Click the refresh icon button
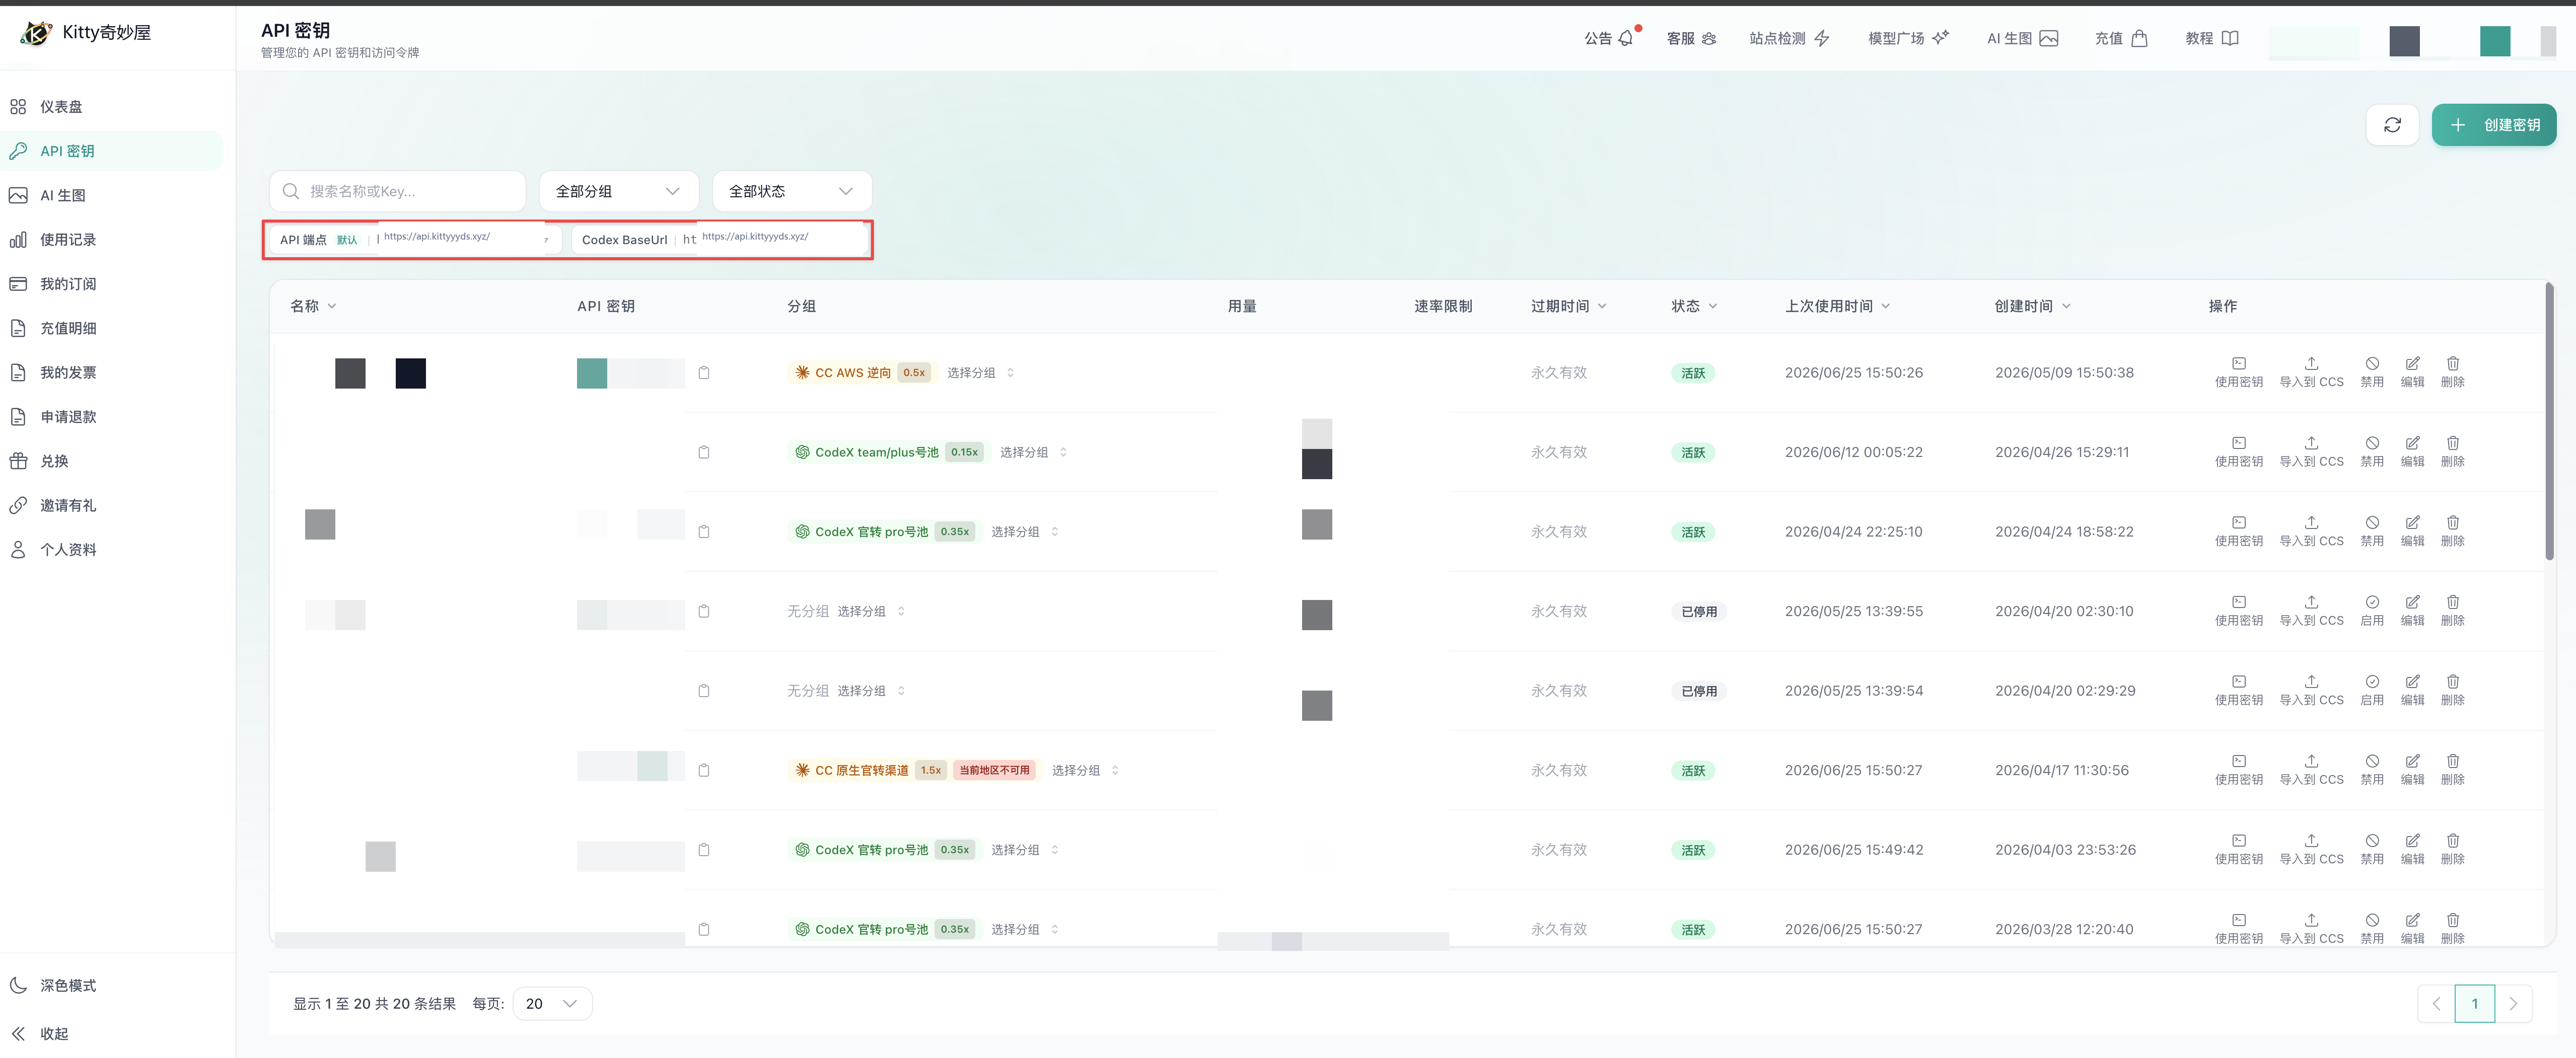Image resolution: width=2576 pixels, height=1058 pixels. click(x=2392, y=125)
